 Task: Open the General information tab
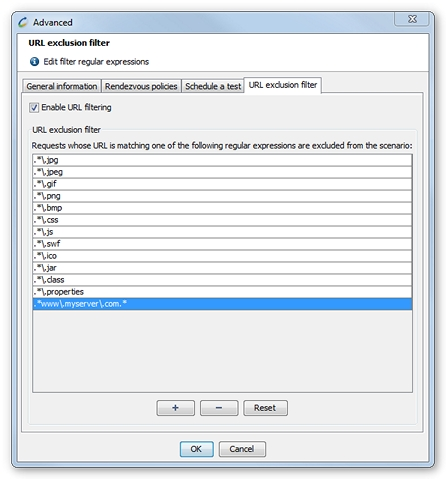click(x=62, y=86)
